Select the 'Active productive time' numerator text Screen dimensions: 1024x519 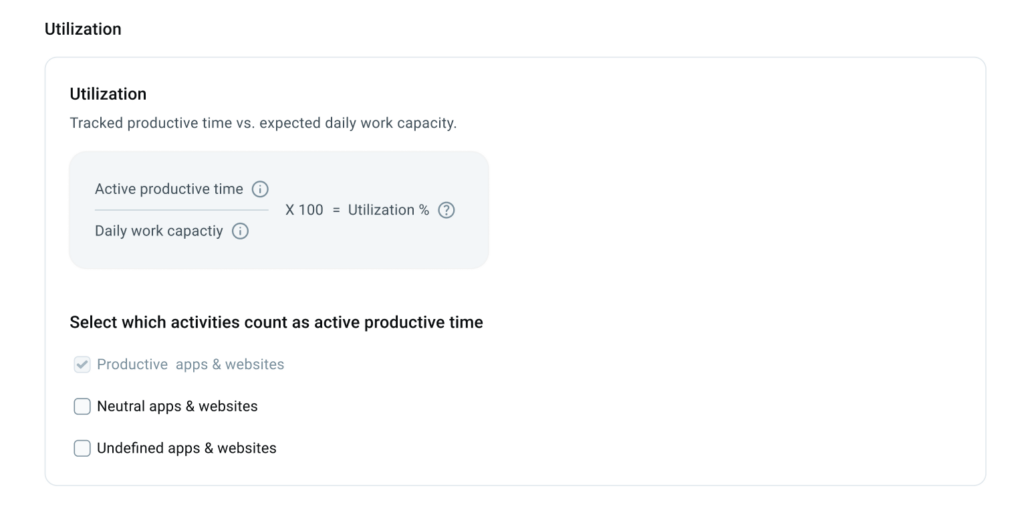click(168, 189)
